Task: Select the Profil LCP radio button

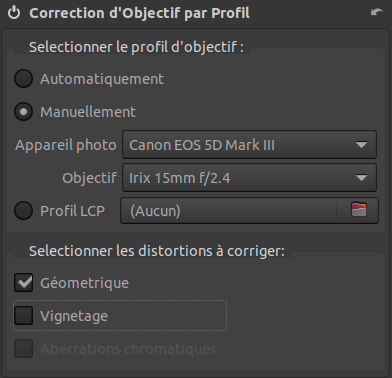Action: [23, 211]
